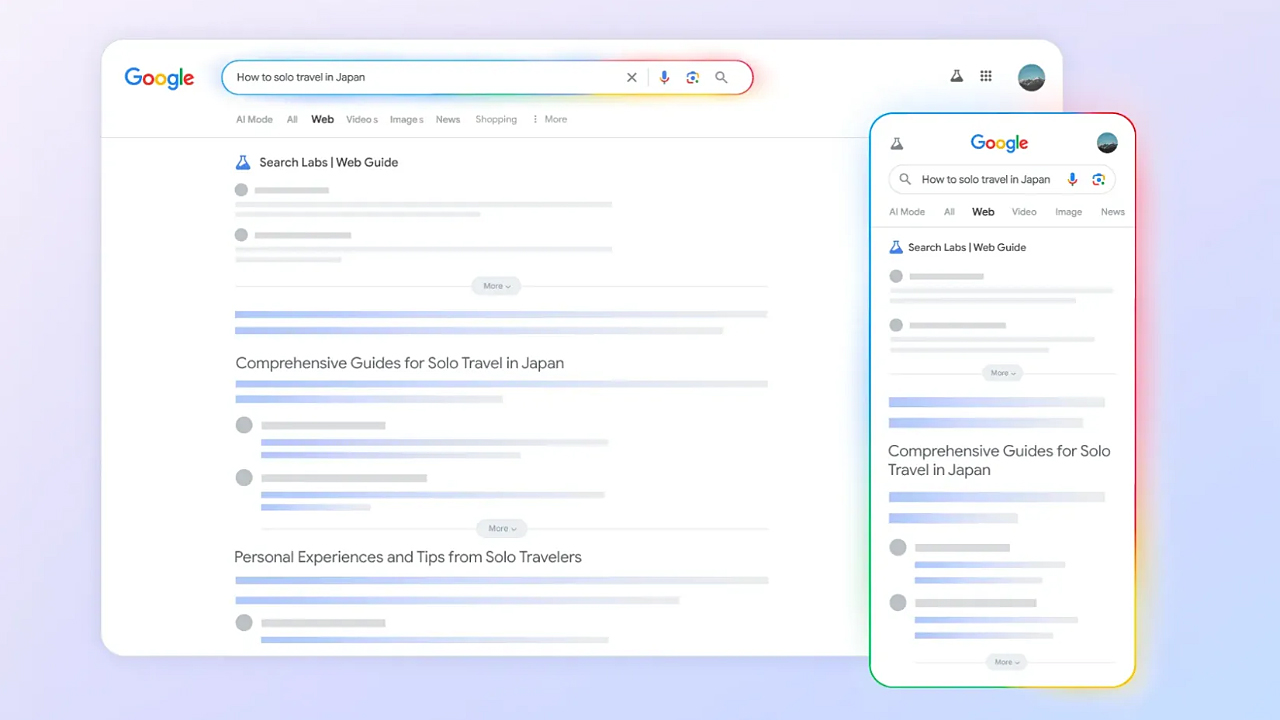
Task: Open Search Labs flask icon in desktop header
Action: (x=956, y=76)
